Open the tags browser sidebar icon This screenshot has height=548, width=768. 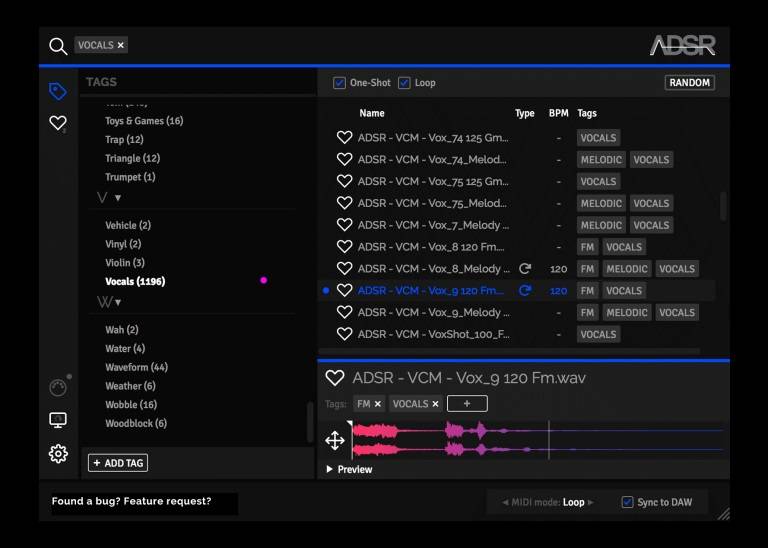tap(58, 92)
